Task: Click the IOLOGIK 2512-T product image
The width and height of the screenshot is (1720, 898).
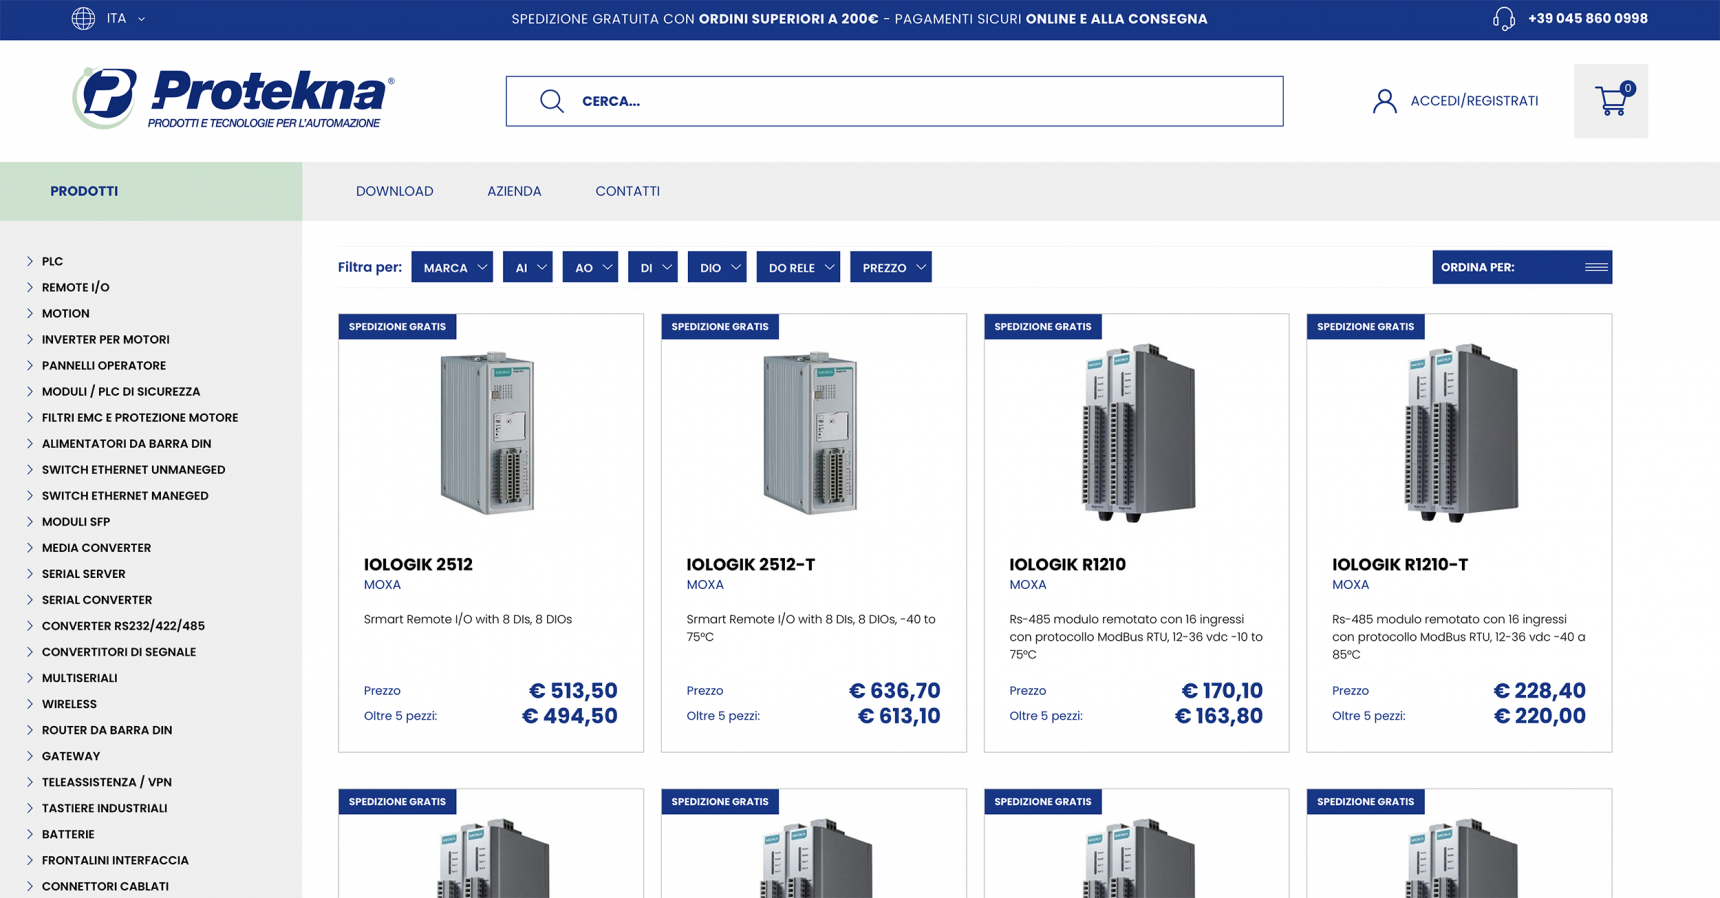Action: pyautogui.click(x=811, y=432)
